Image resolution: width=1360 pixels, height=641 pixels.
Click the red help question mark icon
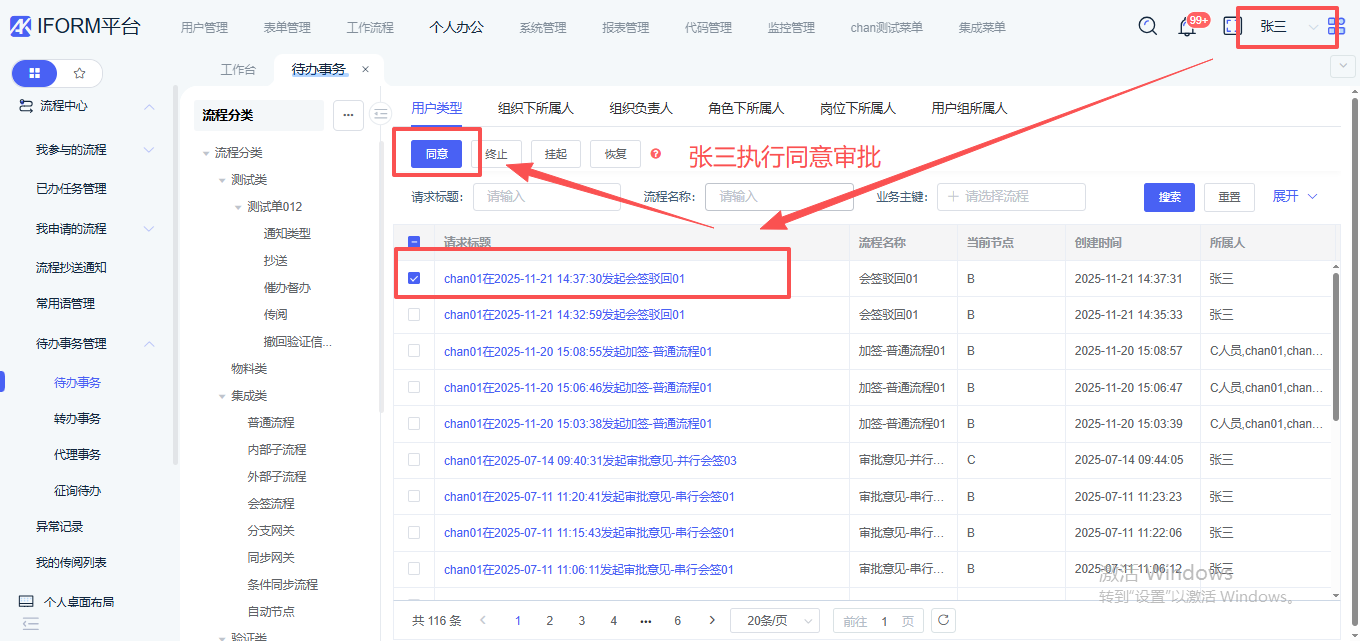click(656, 154)
